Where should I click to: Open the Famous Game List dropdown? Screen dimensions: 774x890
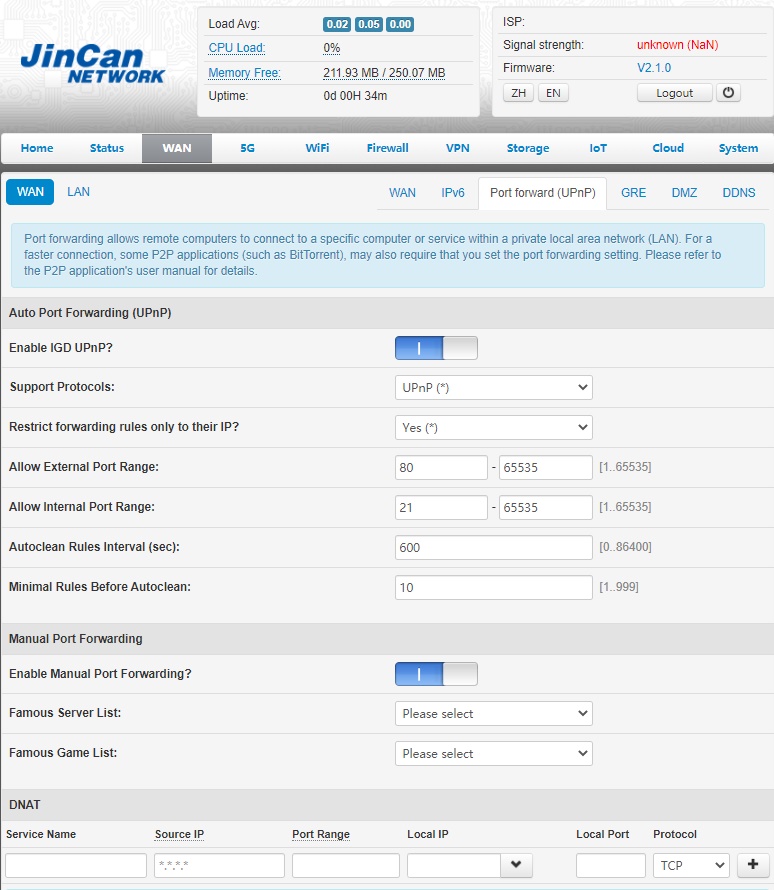(x=493, y=754)
